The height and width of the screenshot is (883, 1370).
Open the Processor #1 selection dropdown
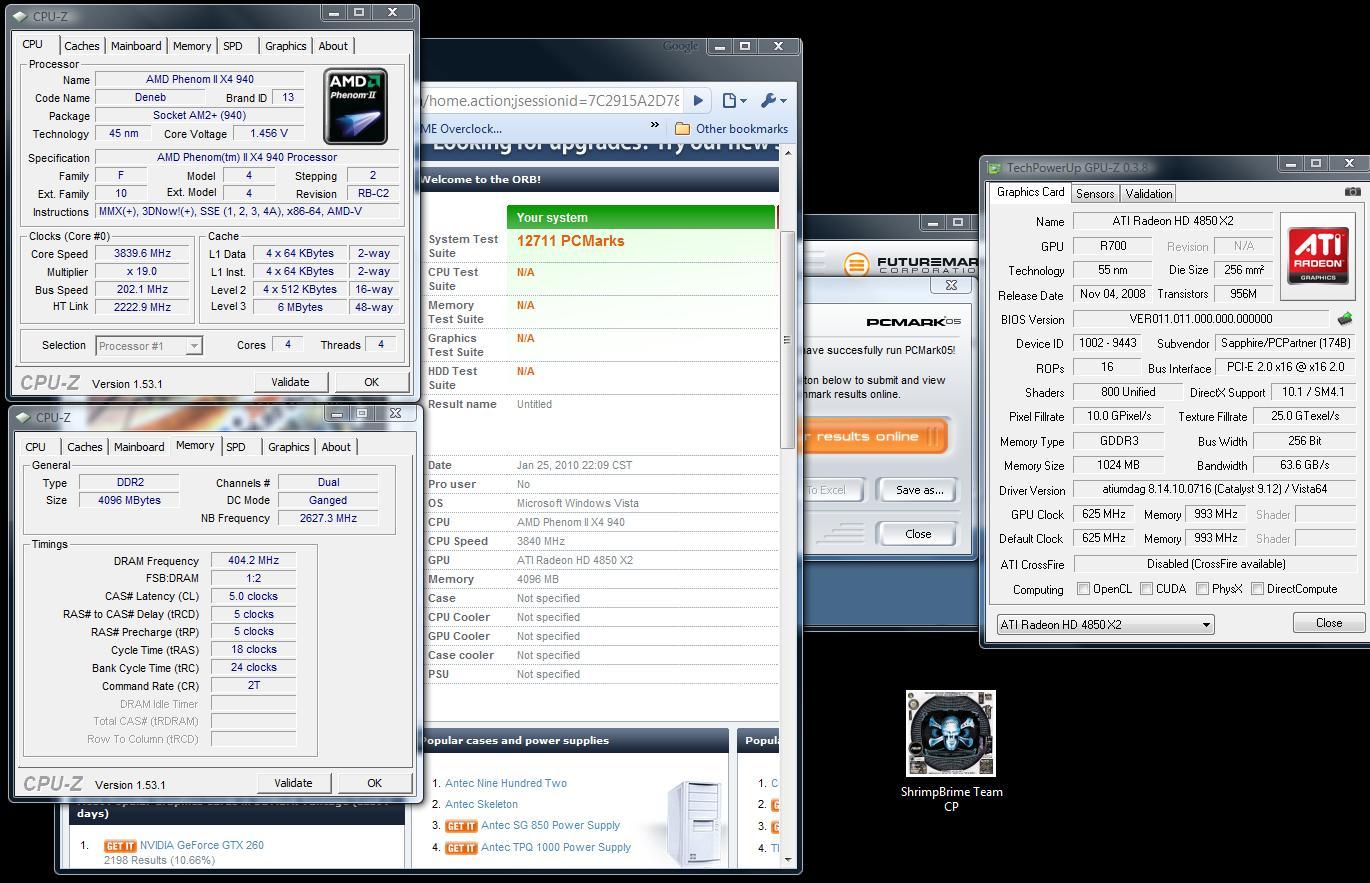[x=149, y=346]
